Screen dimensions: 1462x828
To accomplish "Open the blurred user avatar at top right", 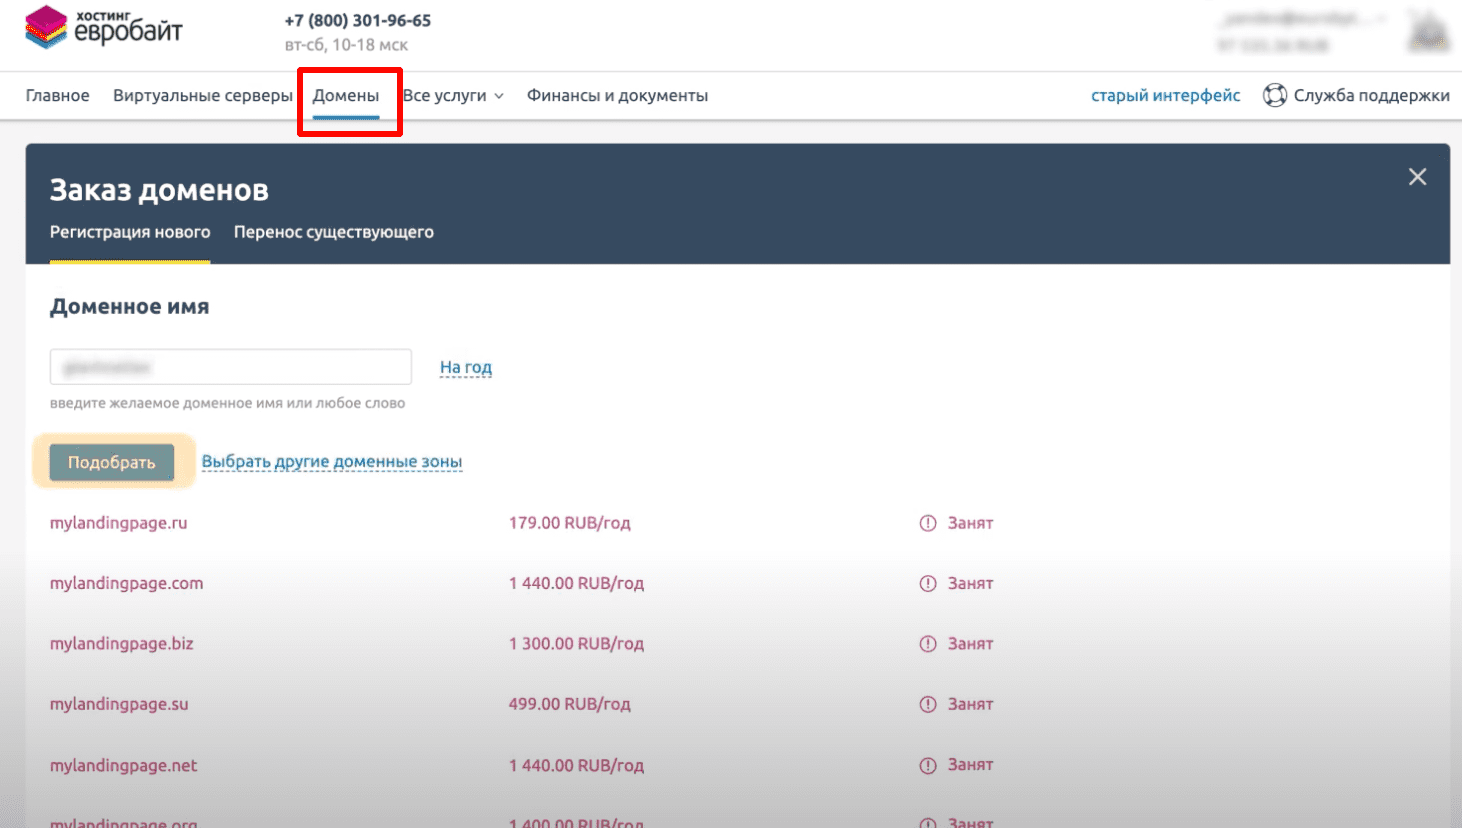I will point(1429,31).
